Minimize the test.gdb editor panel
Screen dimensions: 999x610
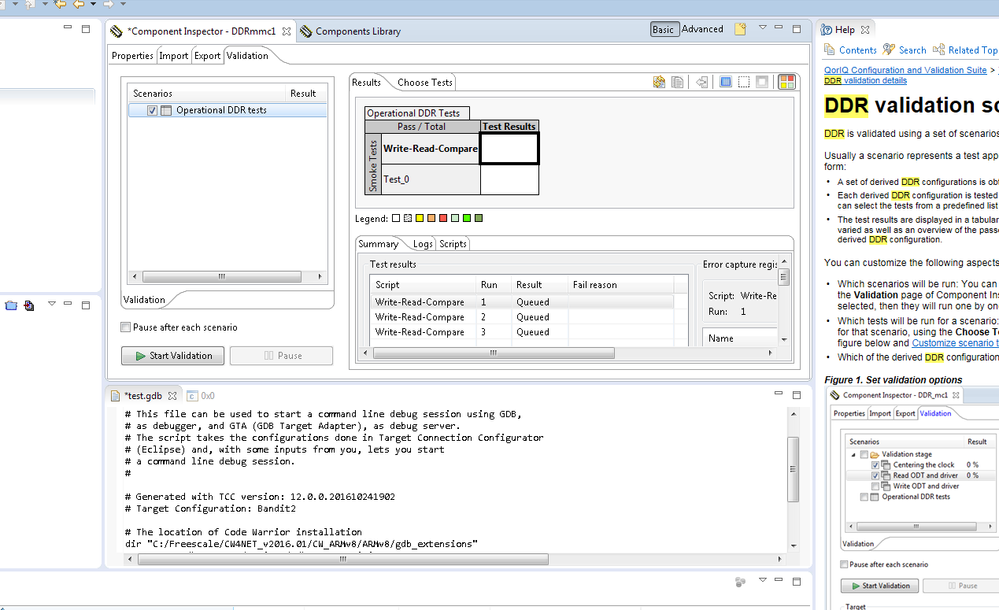(x=779, y=393)
